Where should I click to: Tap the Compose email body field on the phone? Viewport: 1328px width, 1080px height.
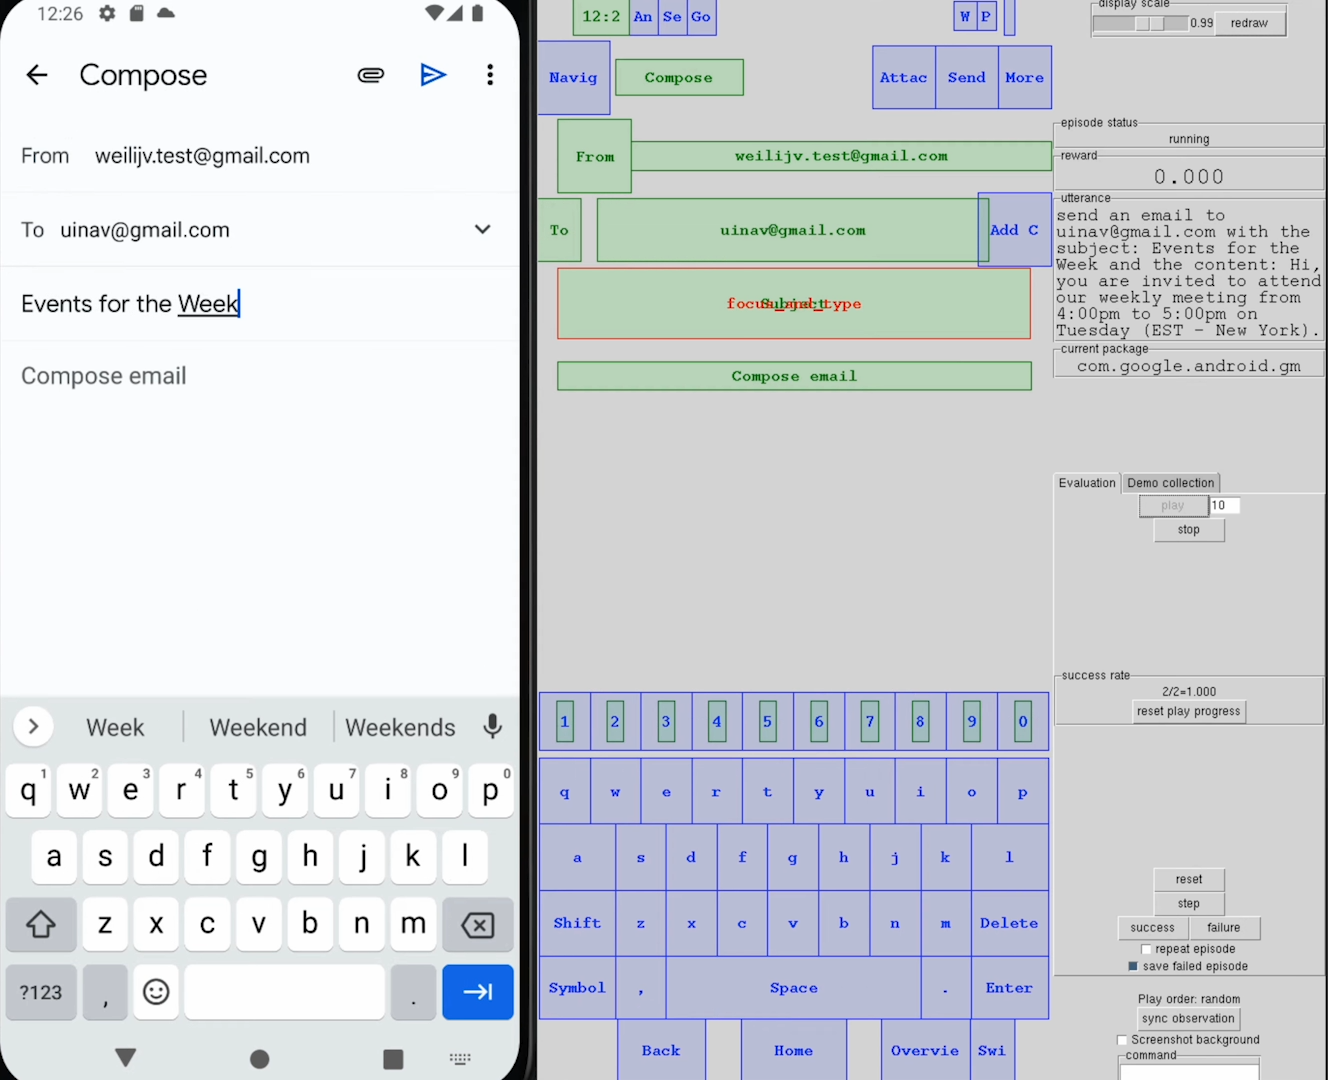[x=260, y=376]
